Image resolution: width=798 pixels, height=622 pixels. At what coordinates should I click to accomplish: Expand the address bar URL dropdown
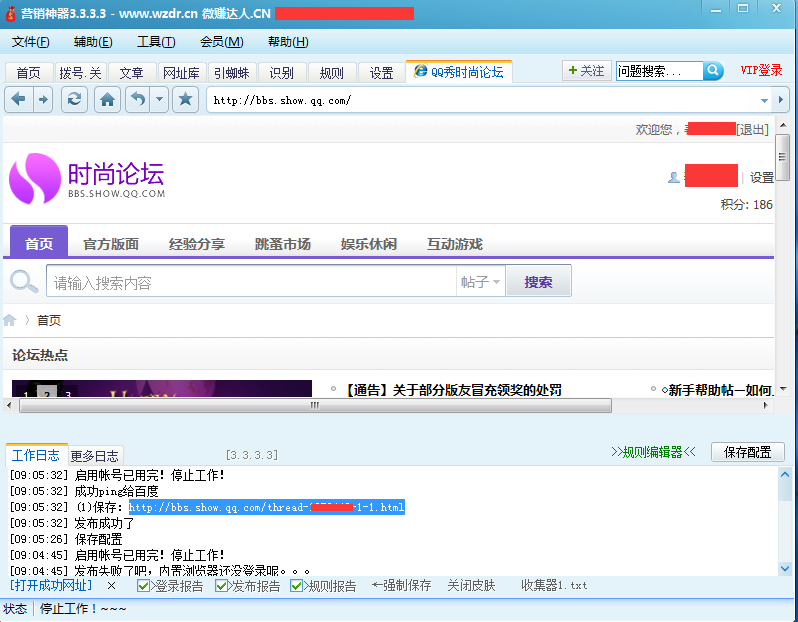point(764,100)
